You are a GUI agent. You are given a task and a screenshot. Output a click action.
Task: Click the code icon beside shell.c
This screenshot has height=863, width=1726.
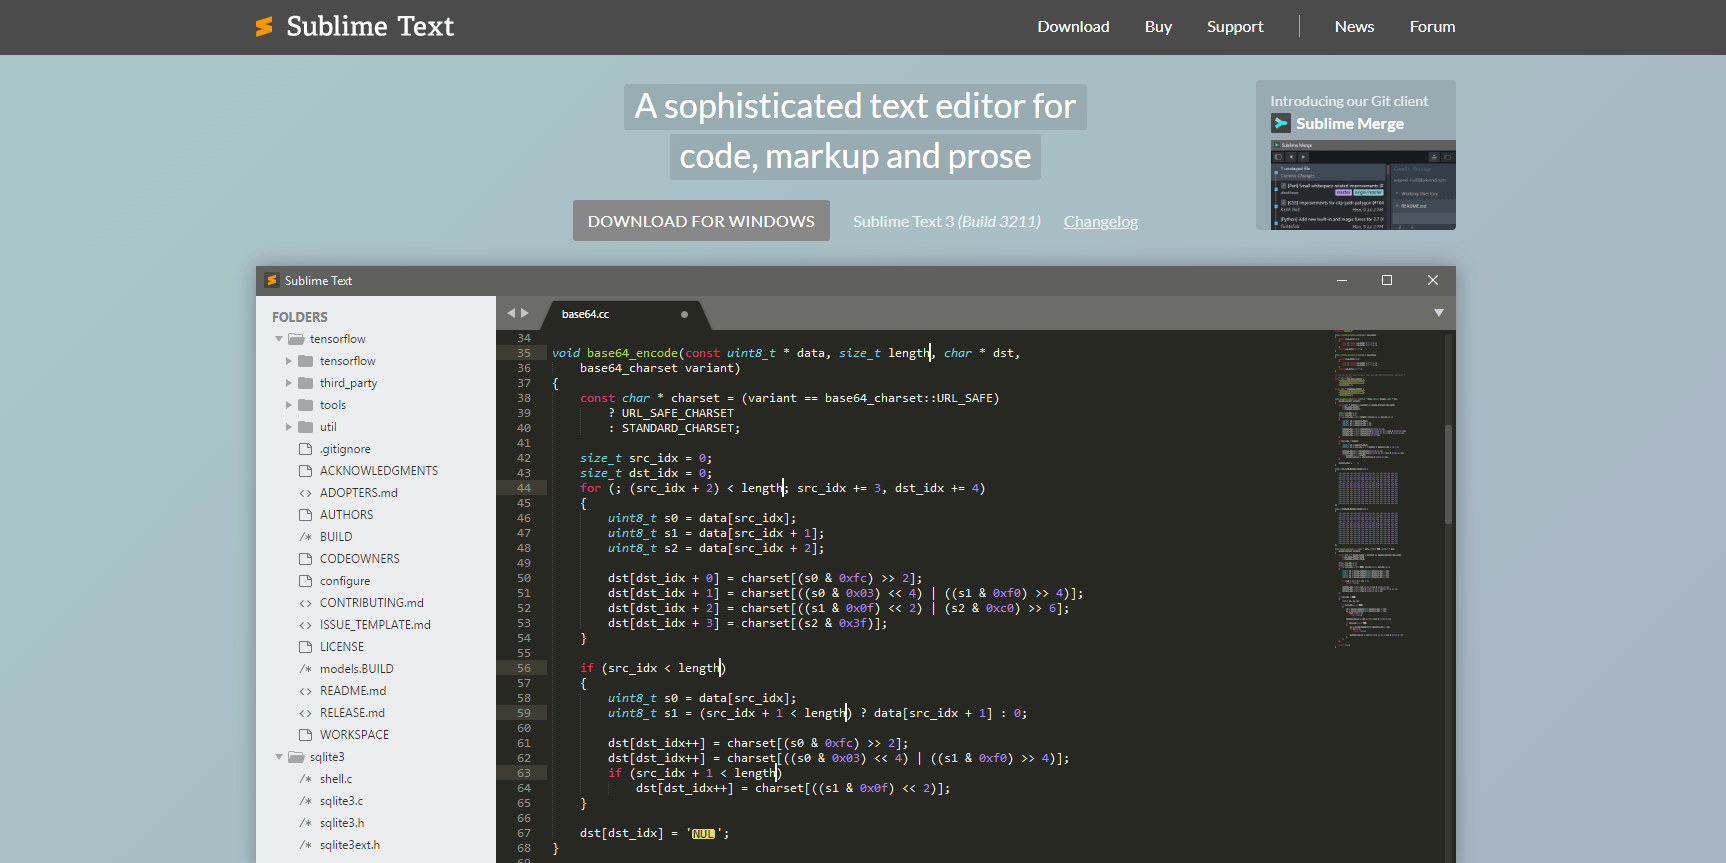pos(306,779)
